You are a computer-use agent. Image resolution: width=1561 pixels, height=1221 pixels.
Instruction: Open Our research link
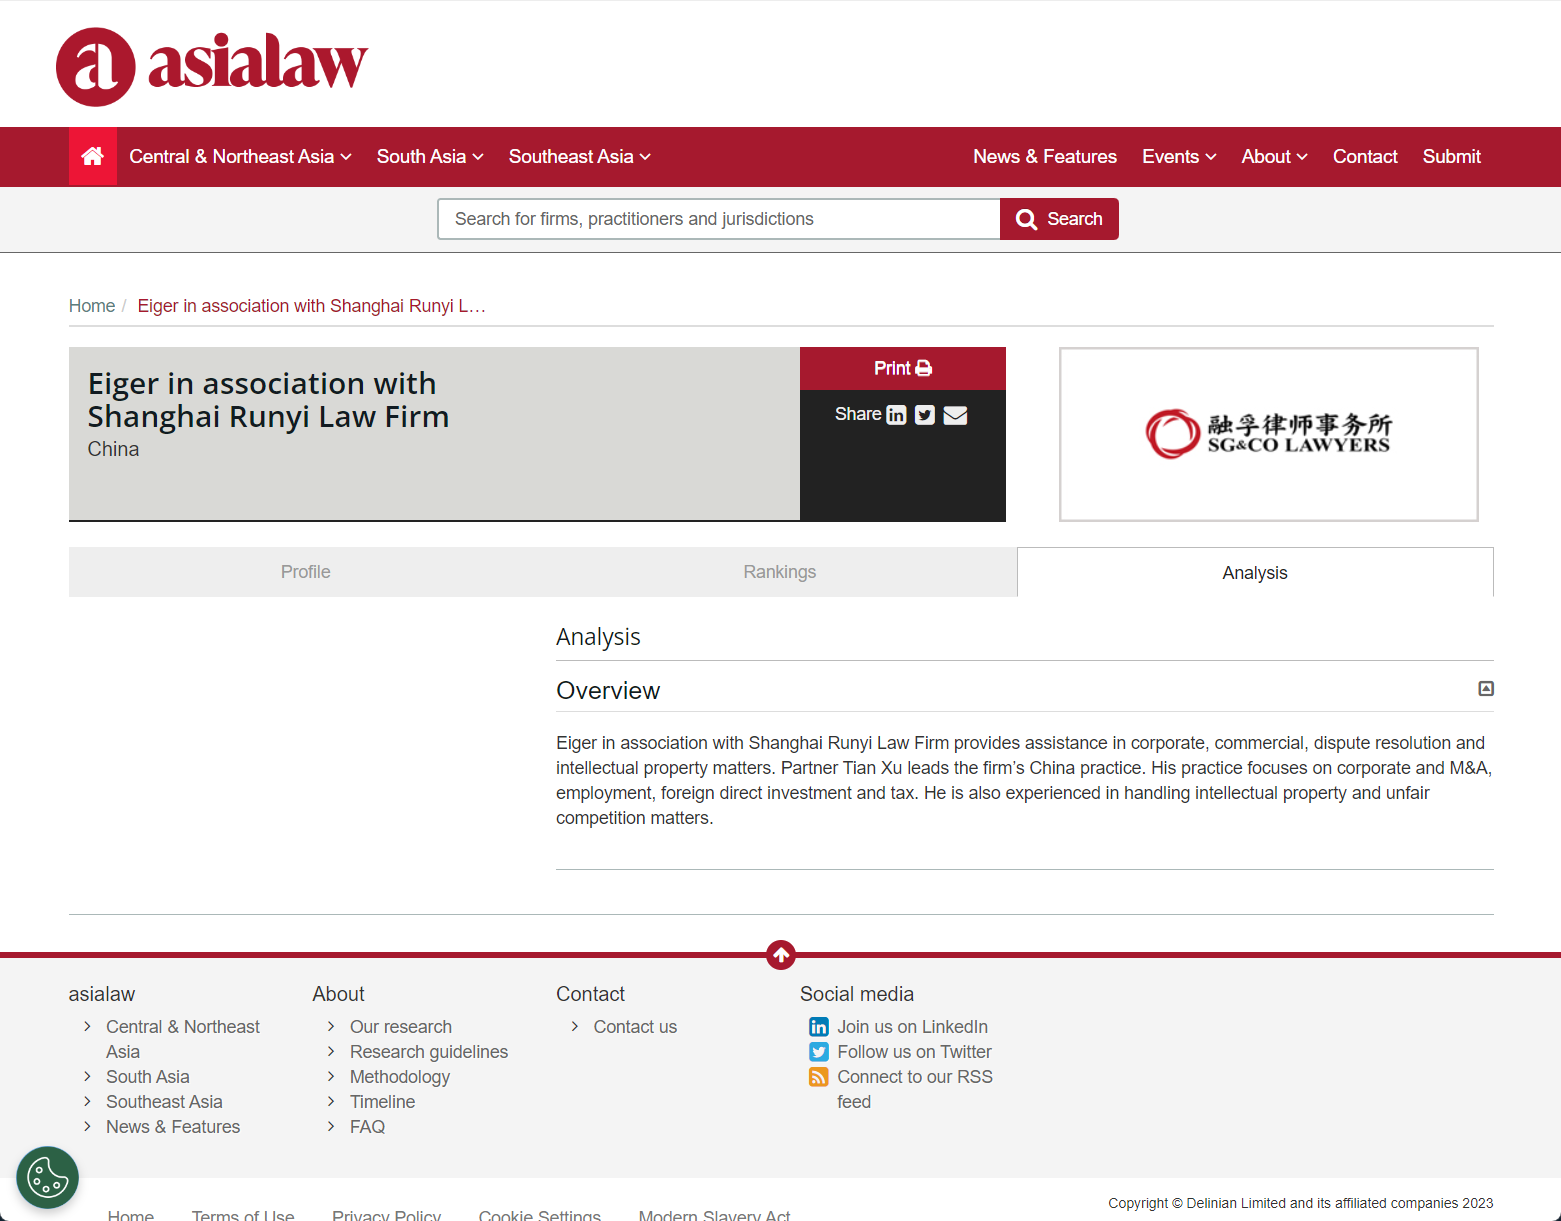401,1027
